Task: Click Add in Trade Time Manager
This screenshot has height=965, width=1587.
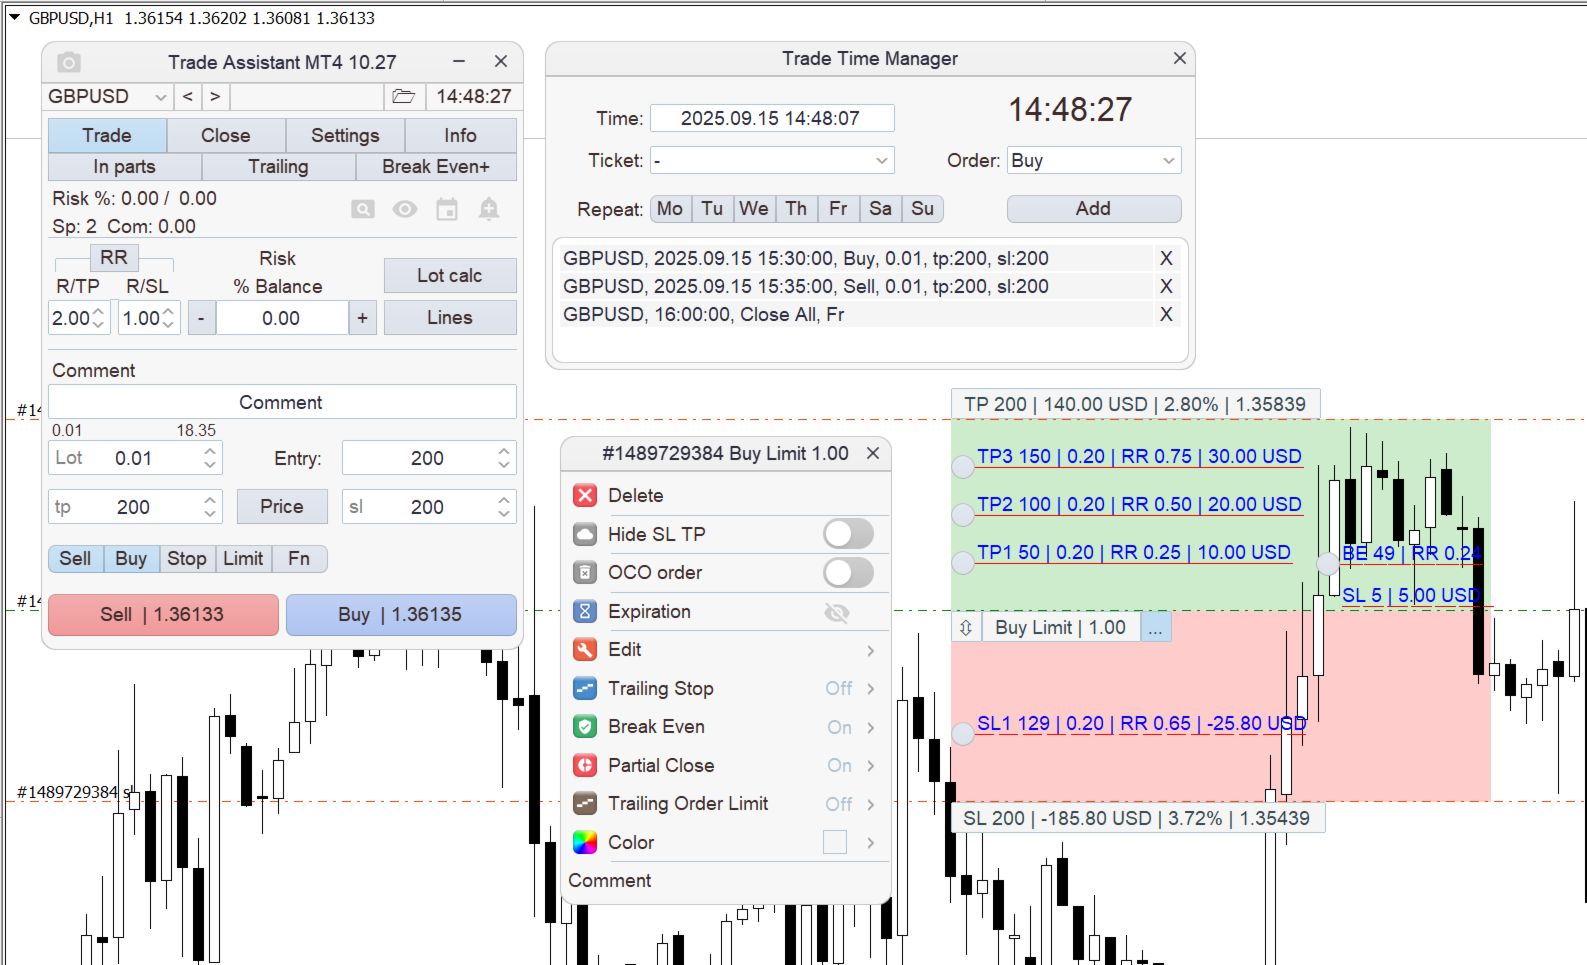Action: coord(1093,208)
